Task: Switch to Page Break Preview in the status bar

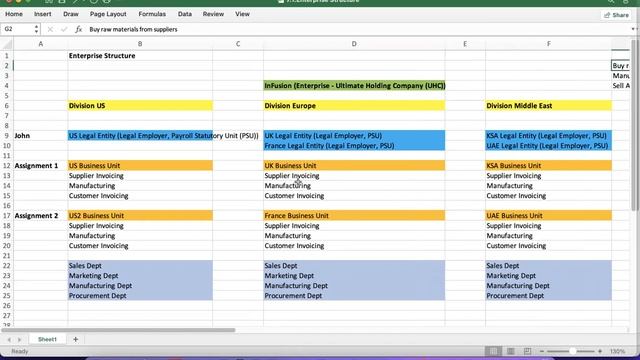Action: (527, 351)
